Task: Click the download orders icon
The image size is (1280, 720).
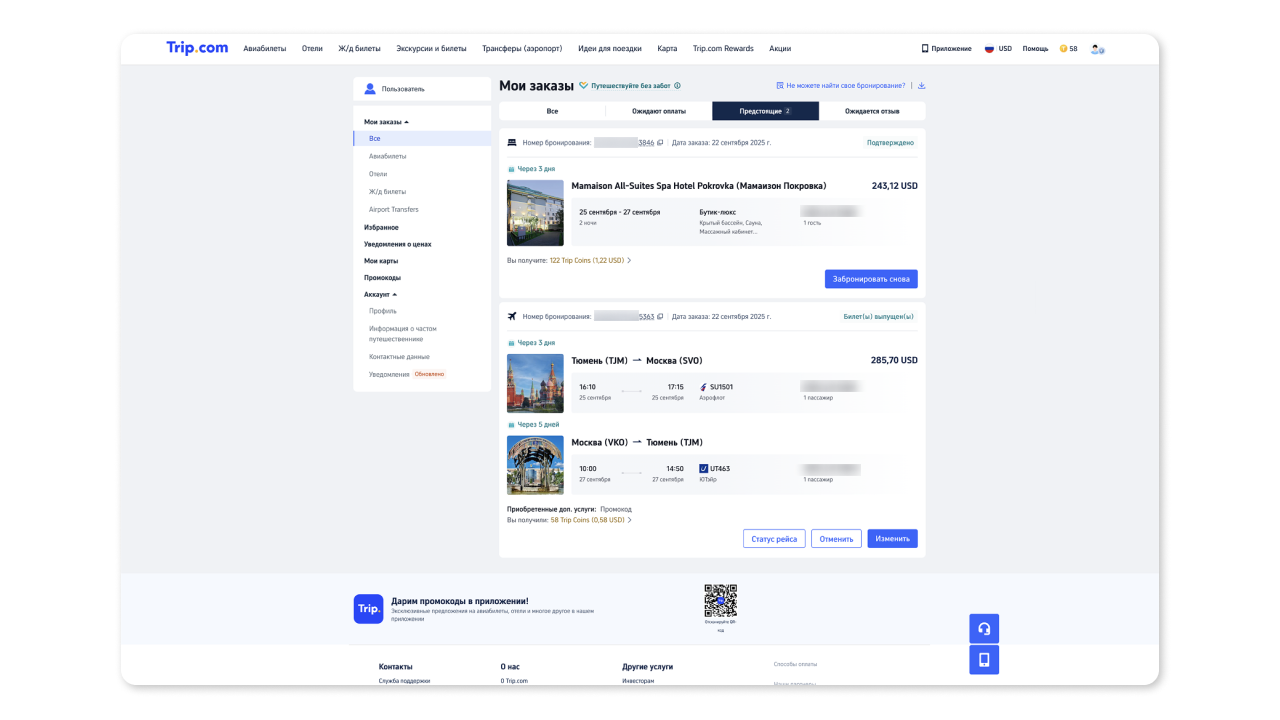Action: click(922, 86)
